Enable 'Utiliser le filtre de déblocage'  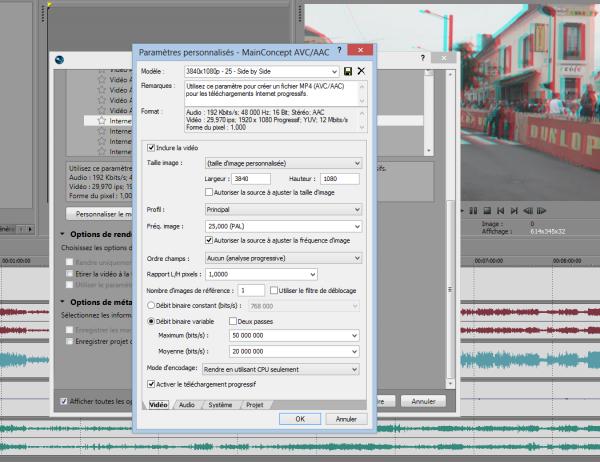pos(273,289)
